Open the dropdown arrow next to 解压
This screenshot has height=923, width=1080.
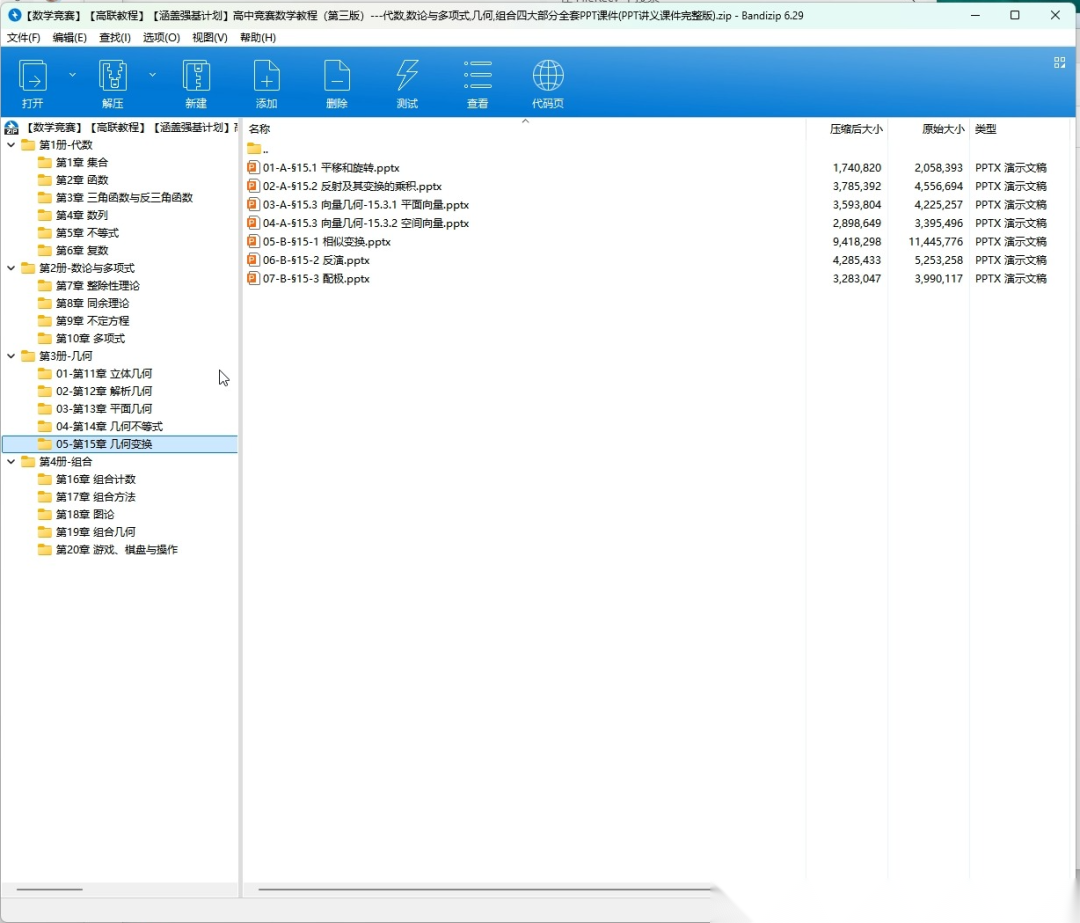click(152, 74)
